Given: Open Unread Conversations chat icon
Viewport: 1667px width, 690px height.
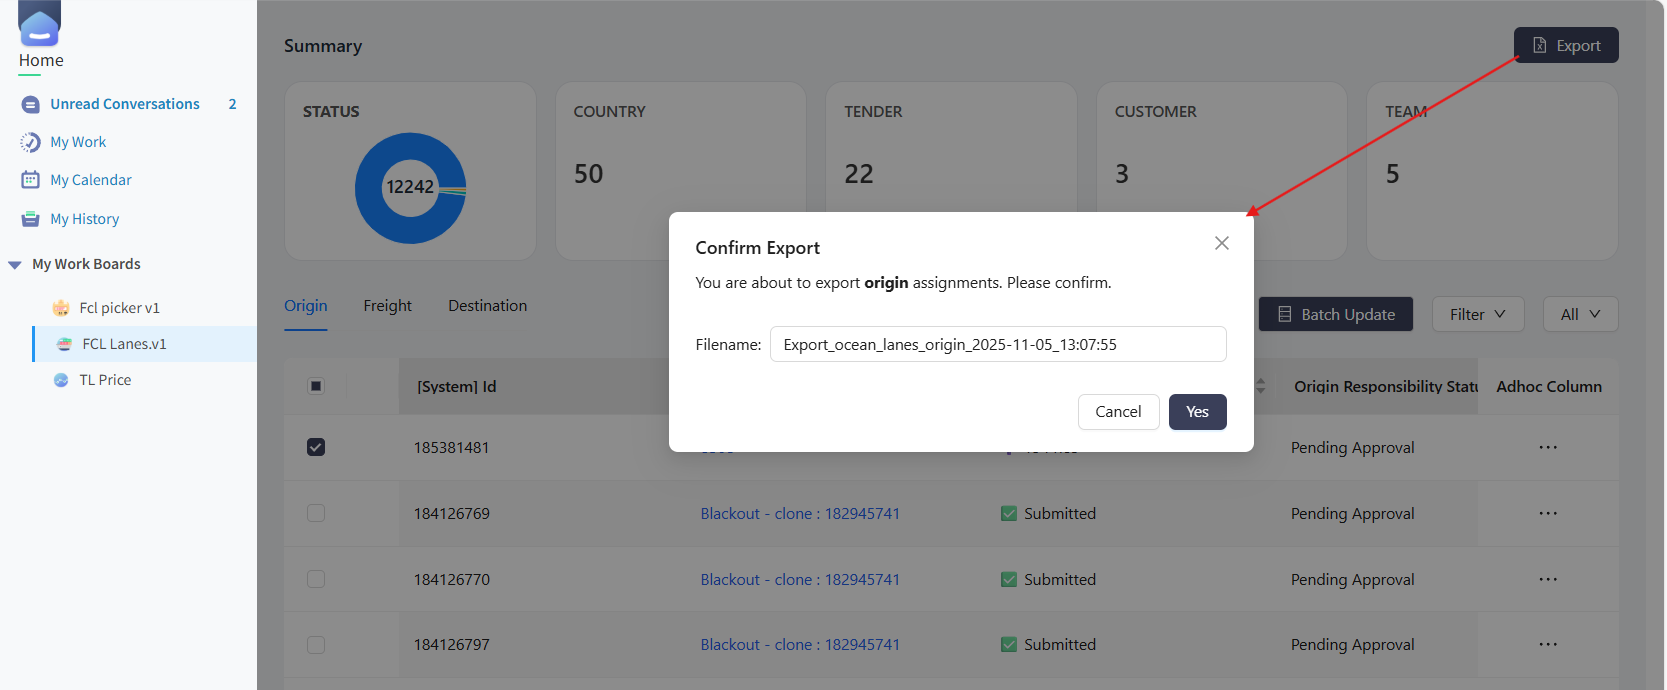Looking at the screenshot, I should coord(31,104).
